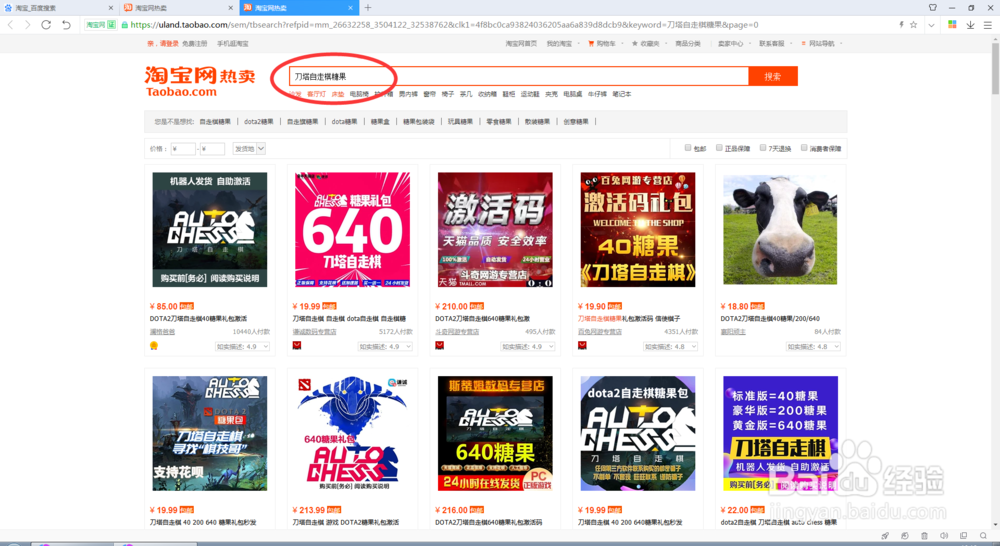The height and width of the screenshot is (546, 1000).
Task: Click the trash icon in the status bar
Action: [924, 536]
